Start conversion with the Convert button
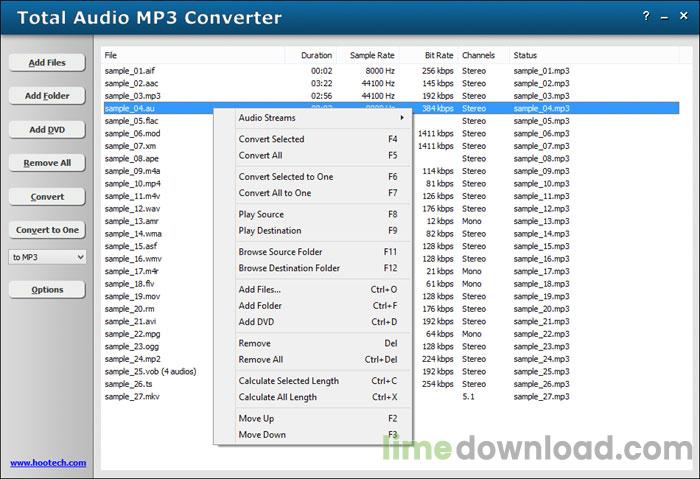 coord(47,196)
